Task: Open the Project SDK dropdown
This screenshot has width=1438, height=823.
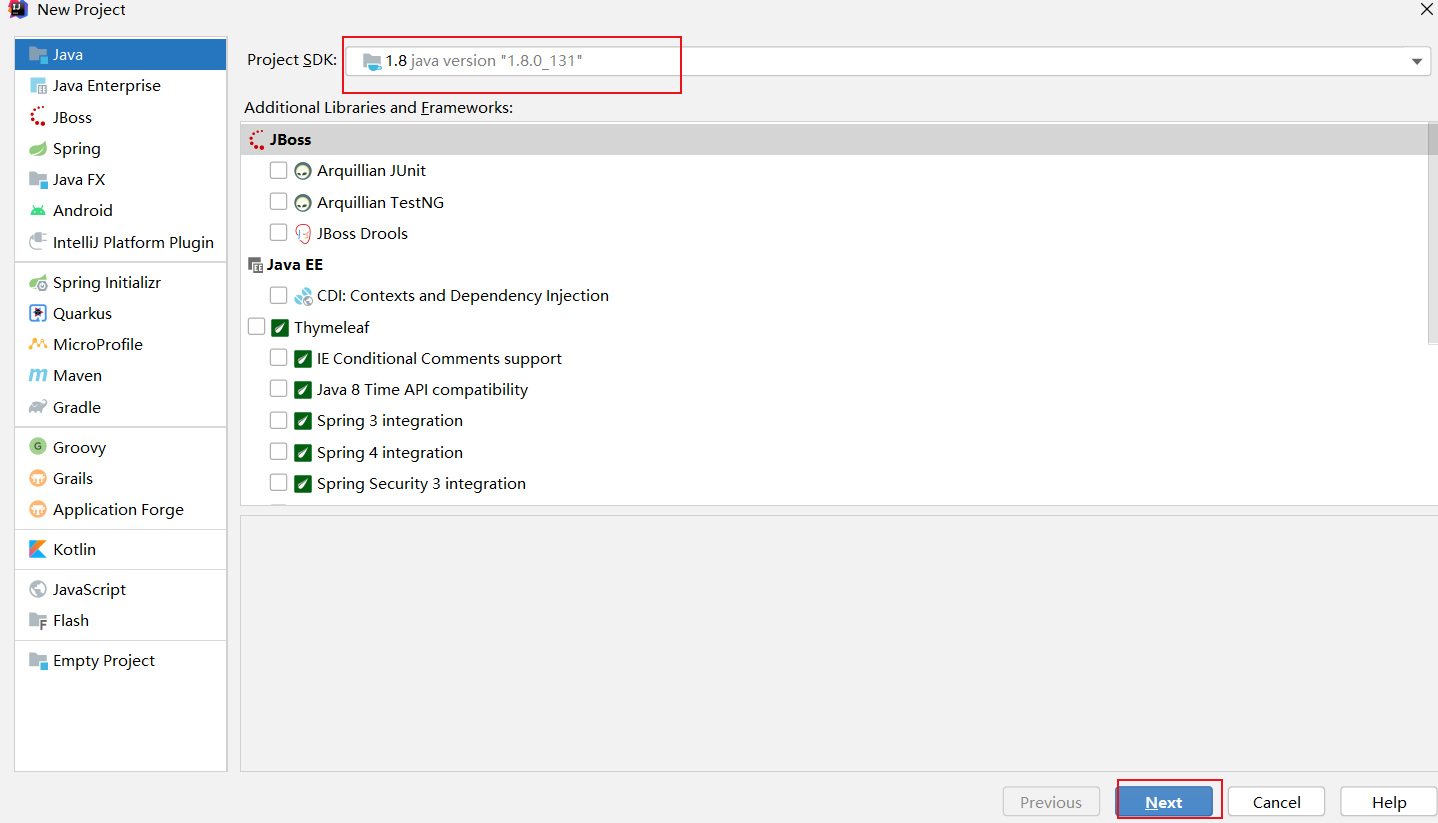Action: click(887, 61)
